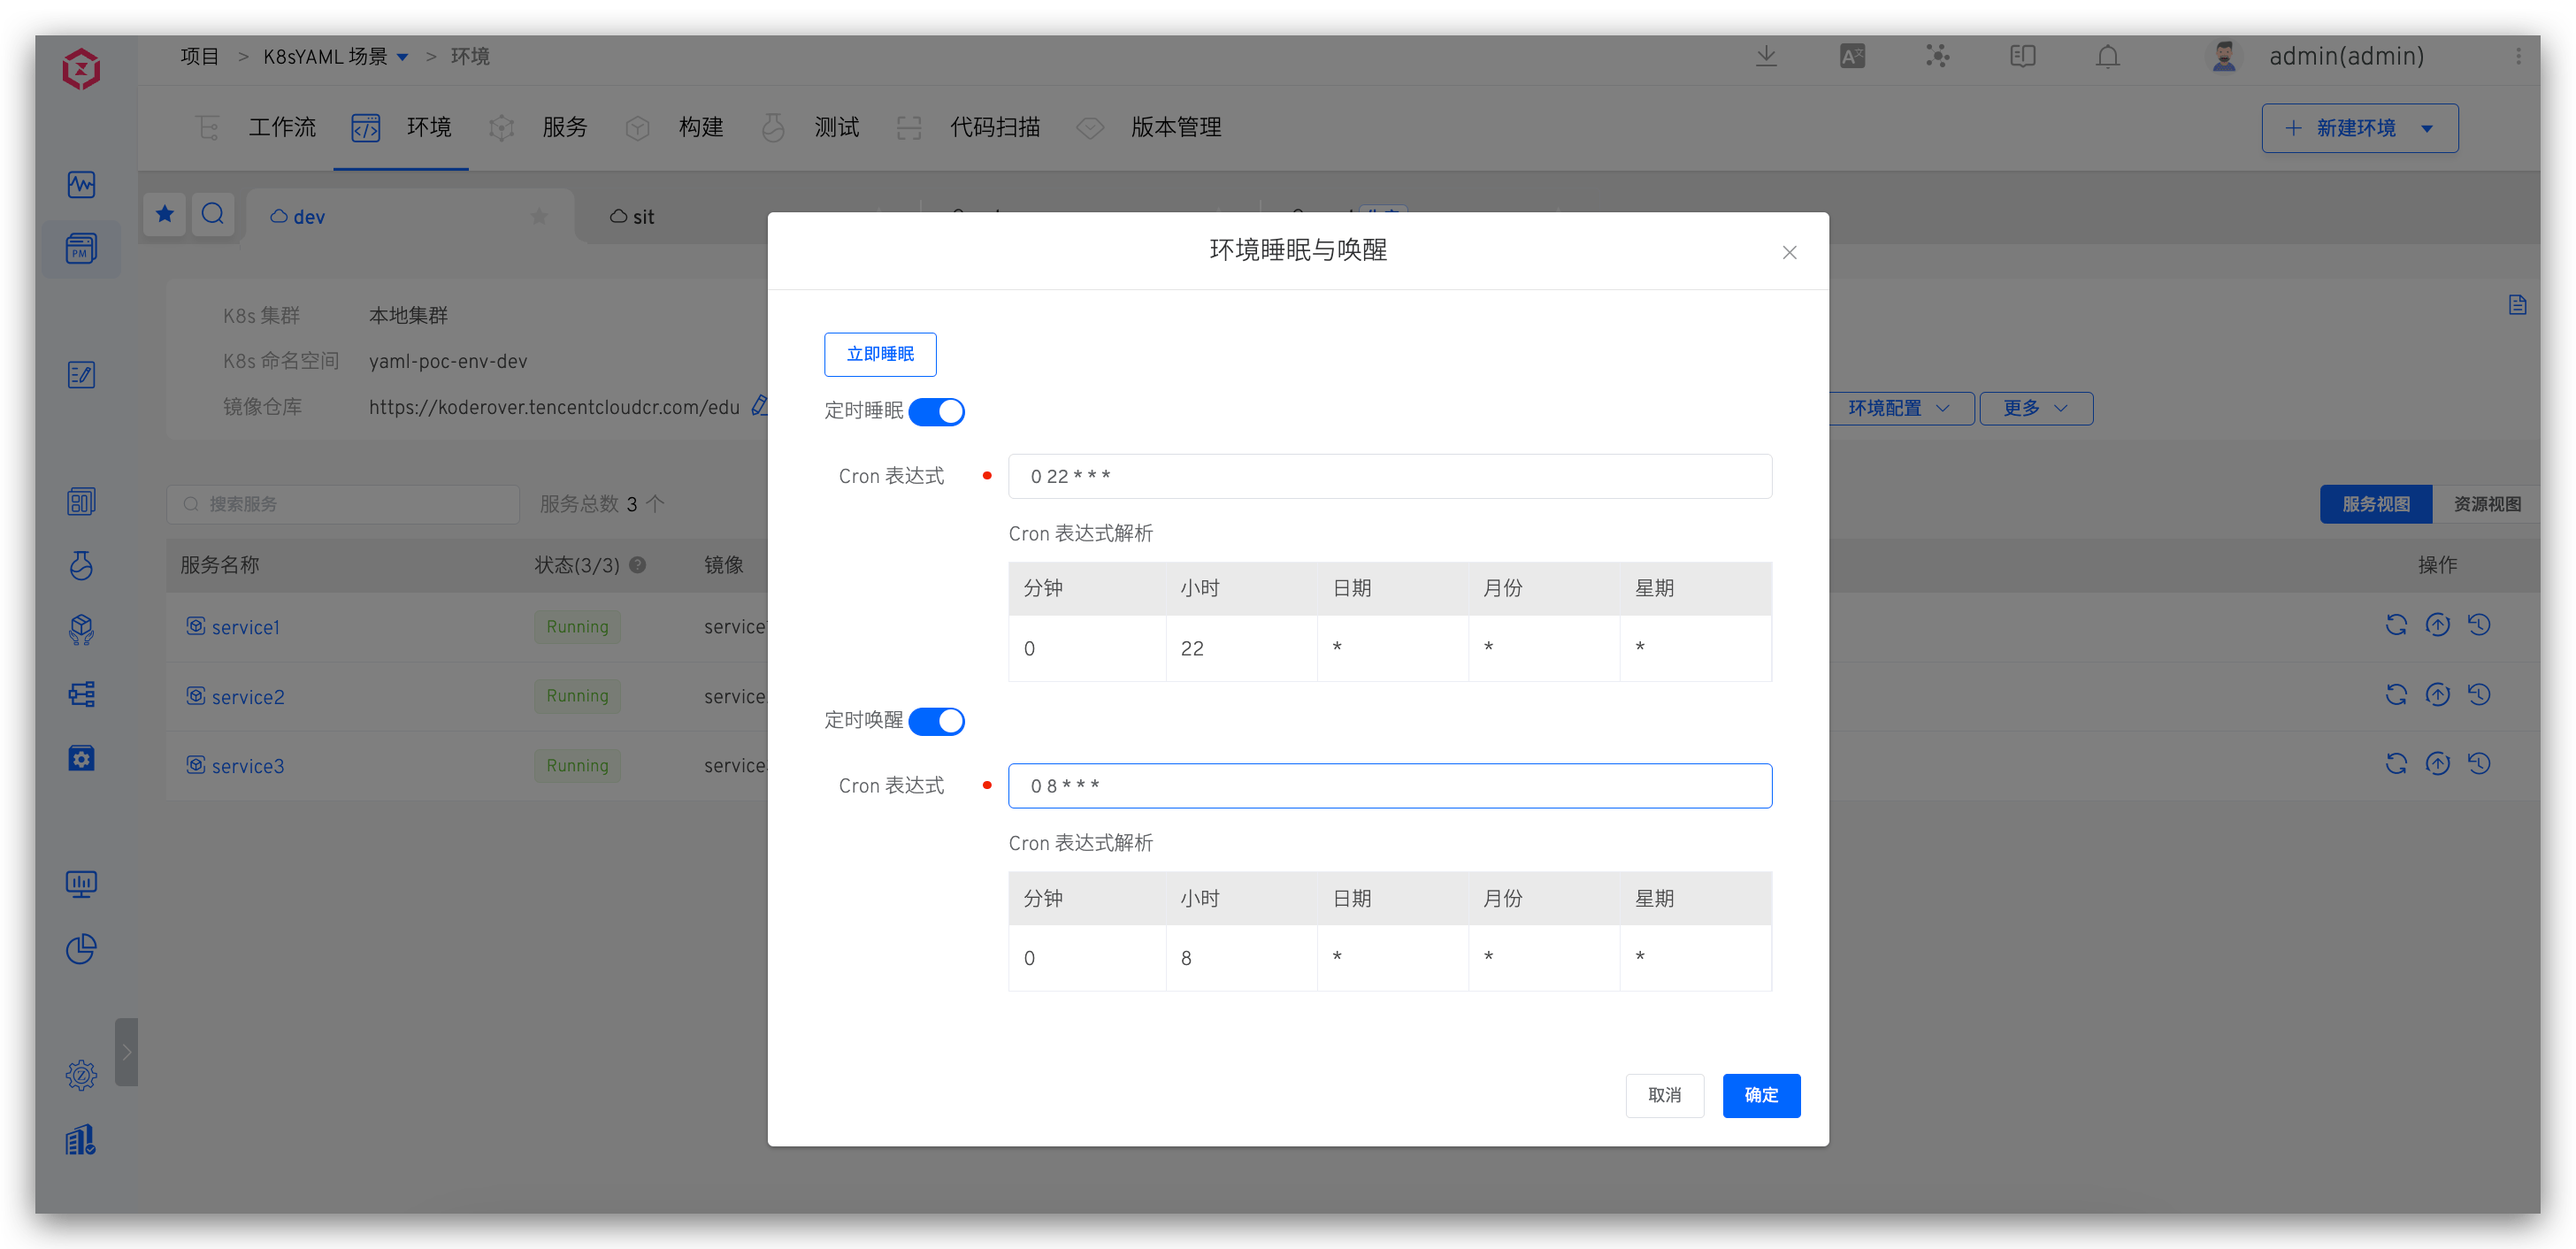The width and height of the screenshot is (2576, 1249).
Task: Click history icon for service3 row
Action: tap(2479, 764)
